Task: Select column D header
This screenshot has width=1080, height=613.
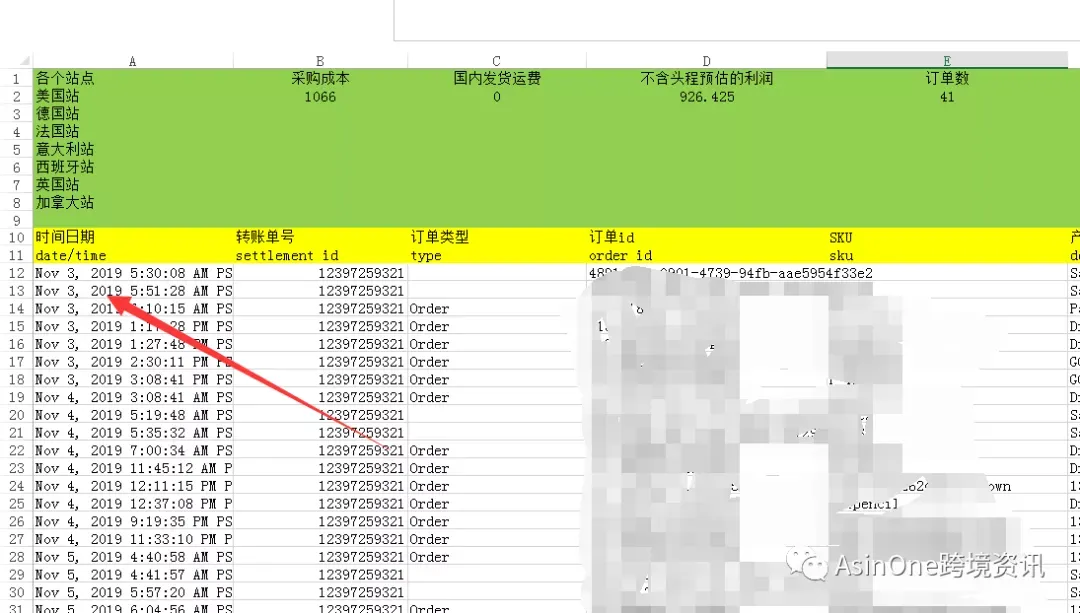Action: pyautogui.click(x=707, y=61)
